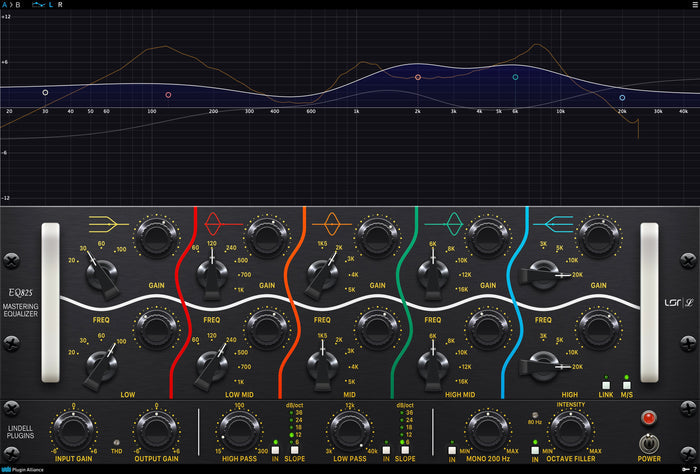700x474 pixels.
Task: Click the lower LOW band gain knob
Action: click(x=156, y=329)
